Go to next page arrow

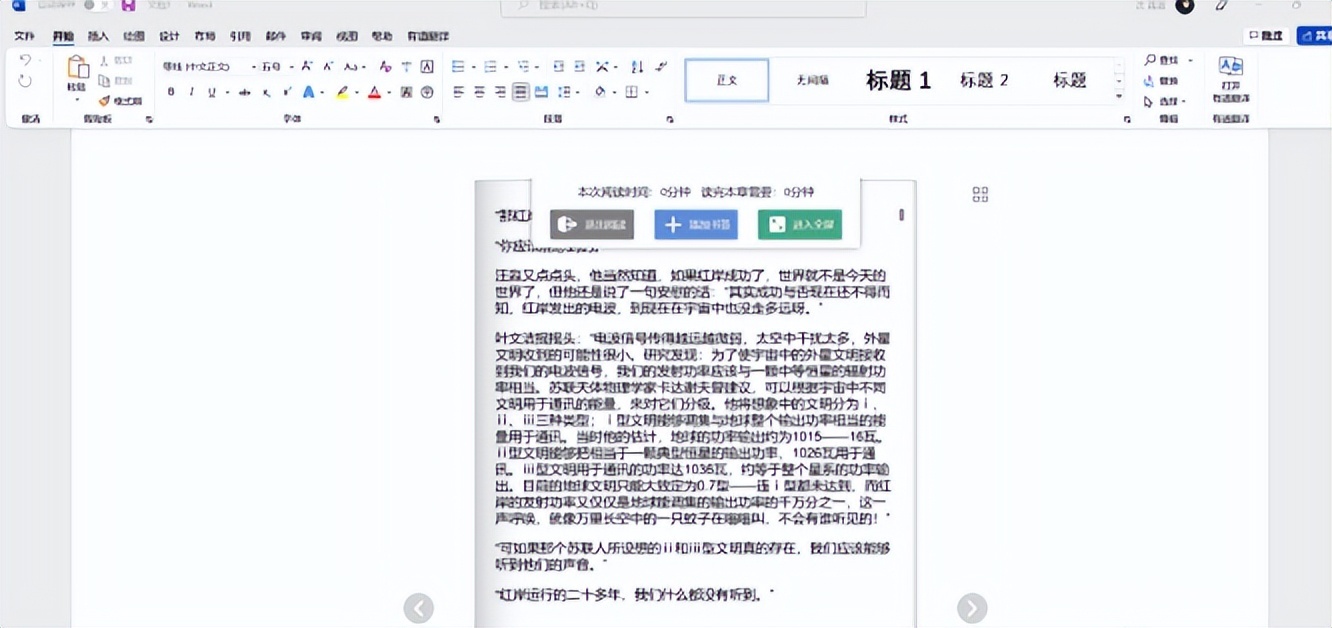[x=972, y=608]
